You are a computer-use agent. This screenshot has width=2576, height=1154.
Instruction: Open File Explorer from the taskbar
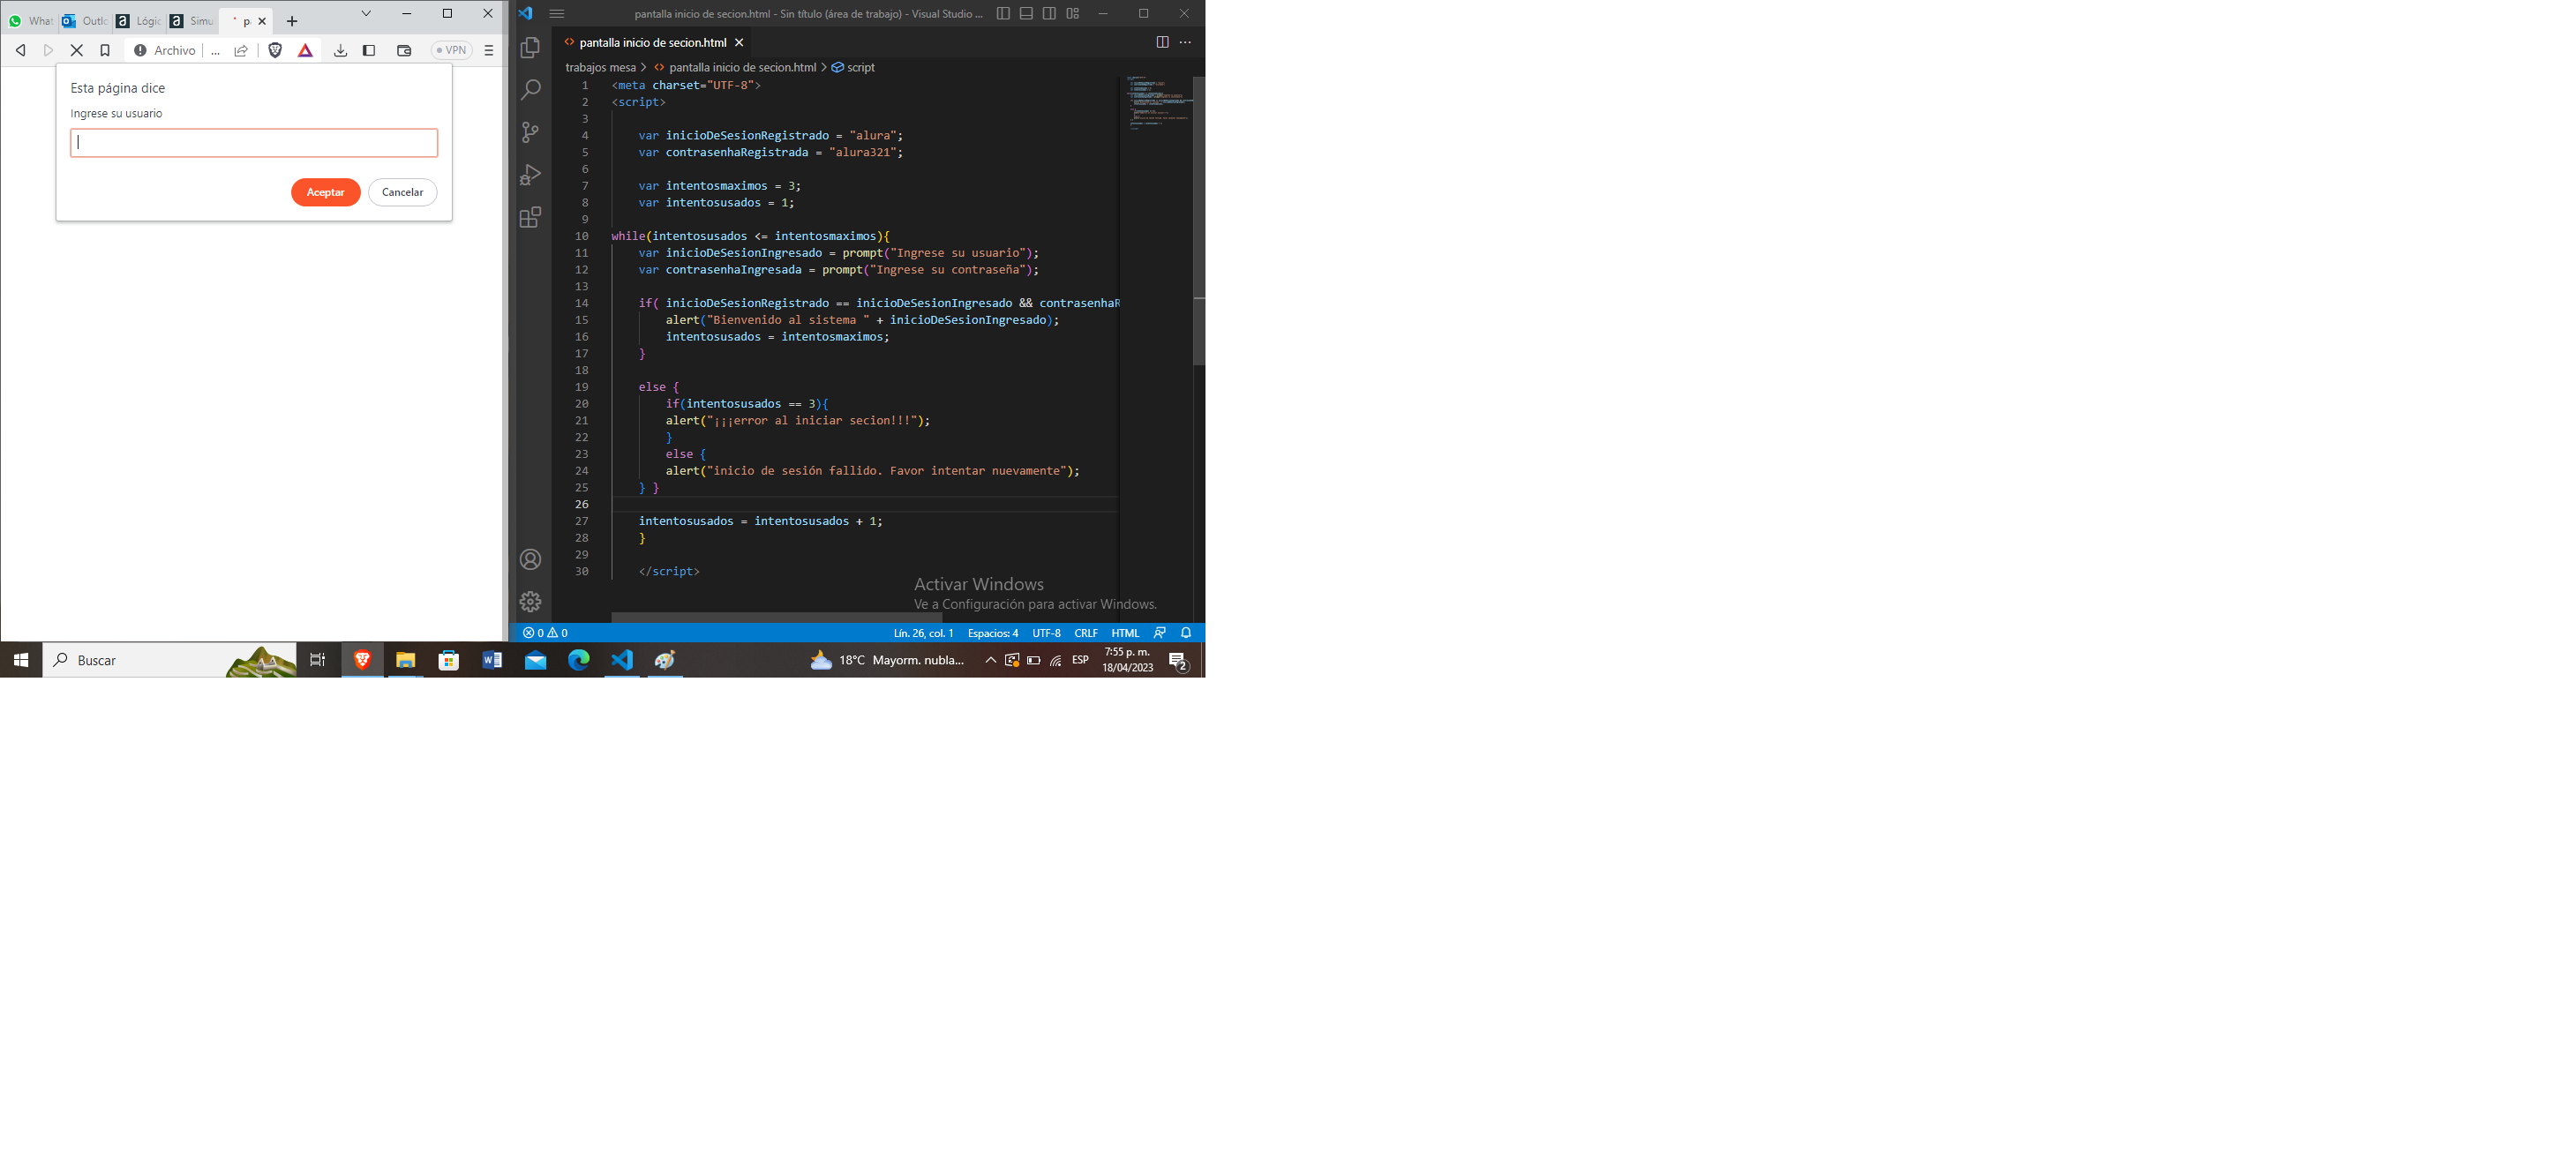coord(405,660)
